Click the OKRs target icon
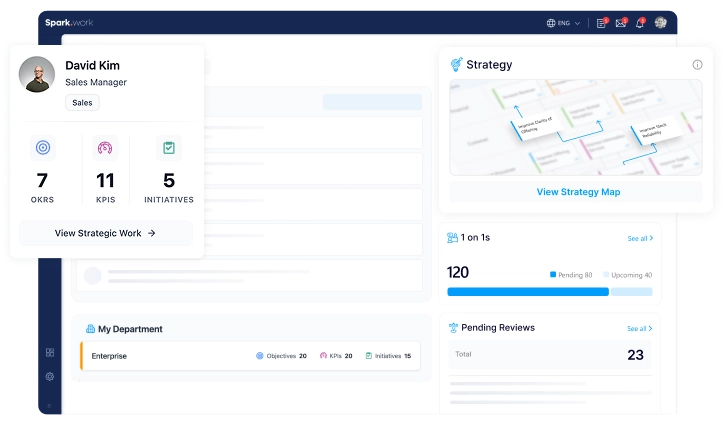The height and width of the screenshot is (425, 727). (x=42, y=148)
